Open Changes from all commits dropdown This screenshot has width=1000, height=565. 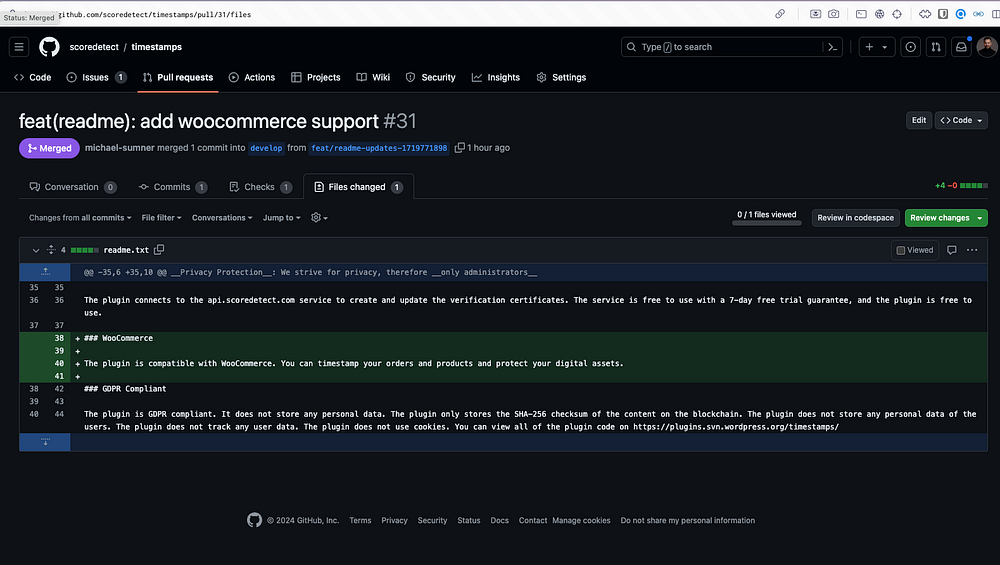click(80, 217)
